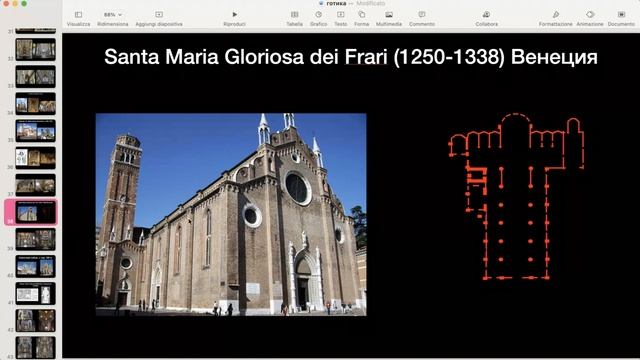The image size is (640, 360).
Task: Start slideshow with the Riproduci button
Action: tap(235, 15)
